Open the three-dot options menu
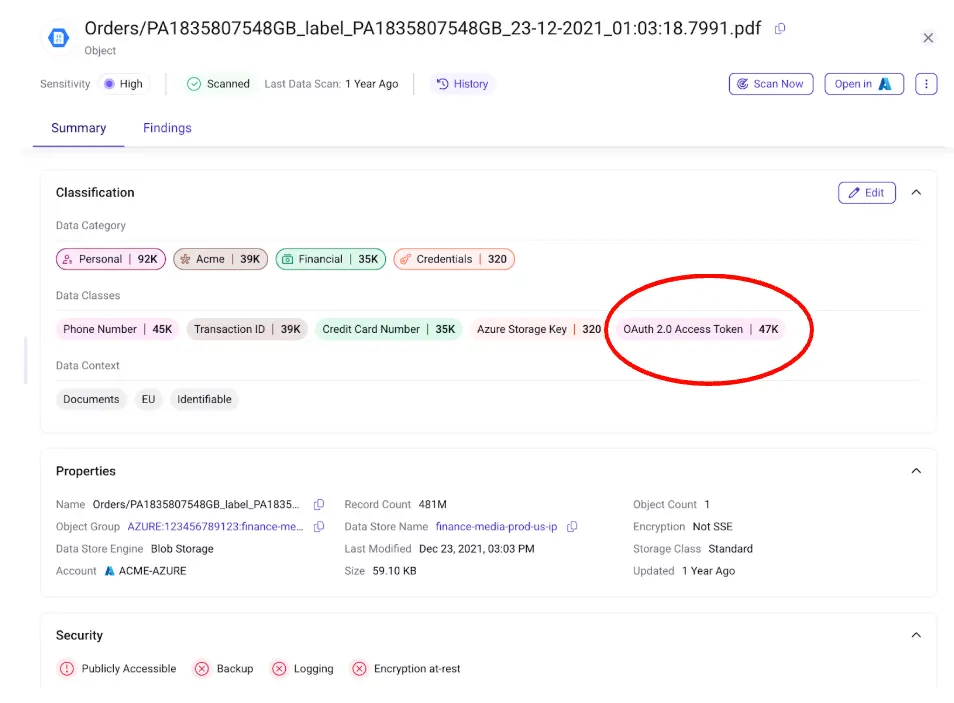 (x=926, y=84)
